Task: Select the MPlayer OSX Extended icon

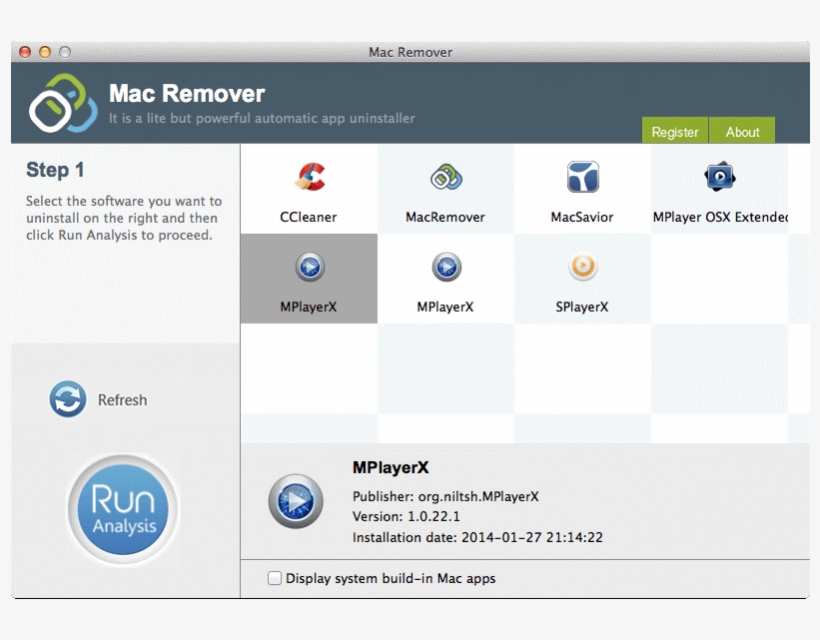Action: 720,177
